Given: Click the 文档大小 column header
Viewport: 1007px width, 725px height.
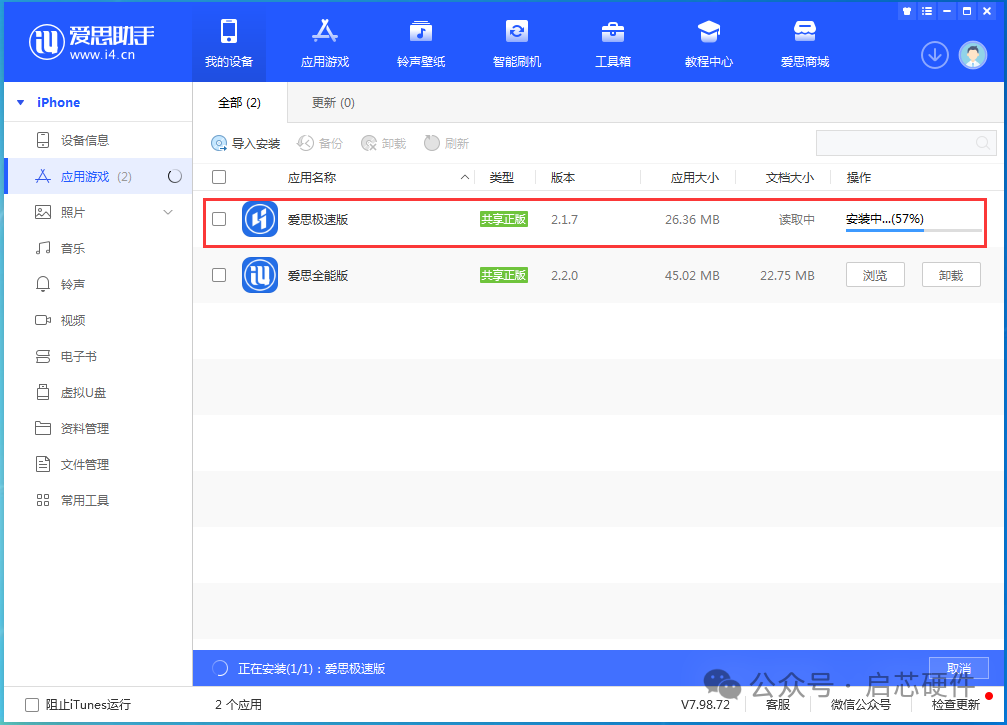Looking at the screenshot, I should tap(789, 178).
